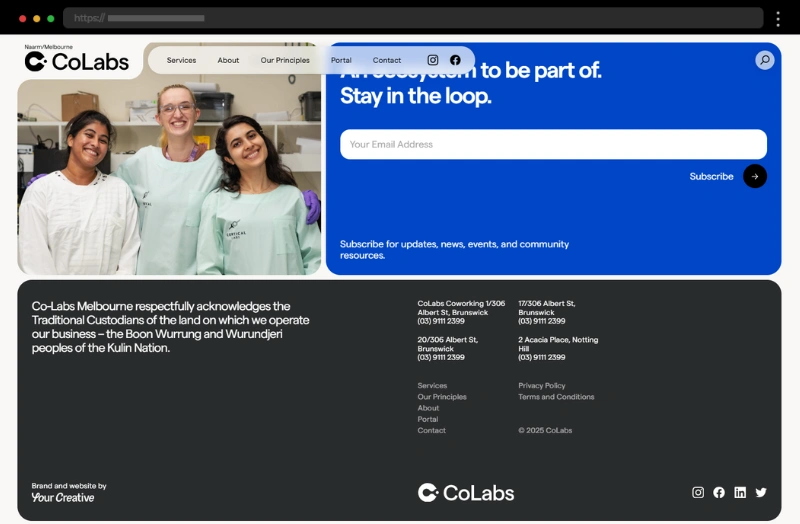This screenshot has height=524, width=800.
Task: Select About in top navigation
Action: pyautogui.click(x=228, y=60)
